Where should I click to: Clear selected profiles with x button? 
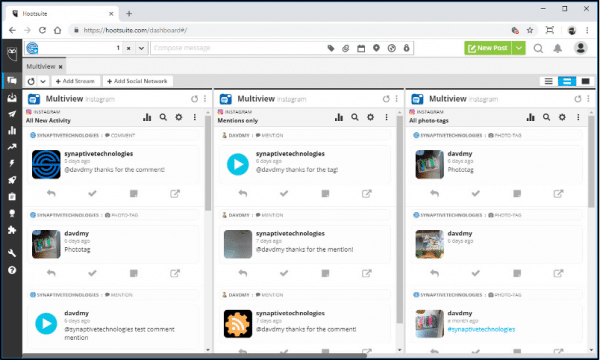tap(129, 48)
